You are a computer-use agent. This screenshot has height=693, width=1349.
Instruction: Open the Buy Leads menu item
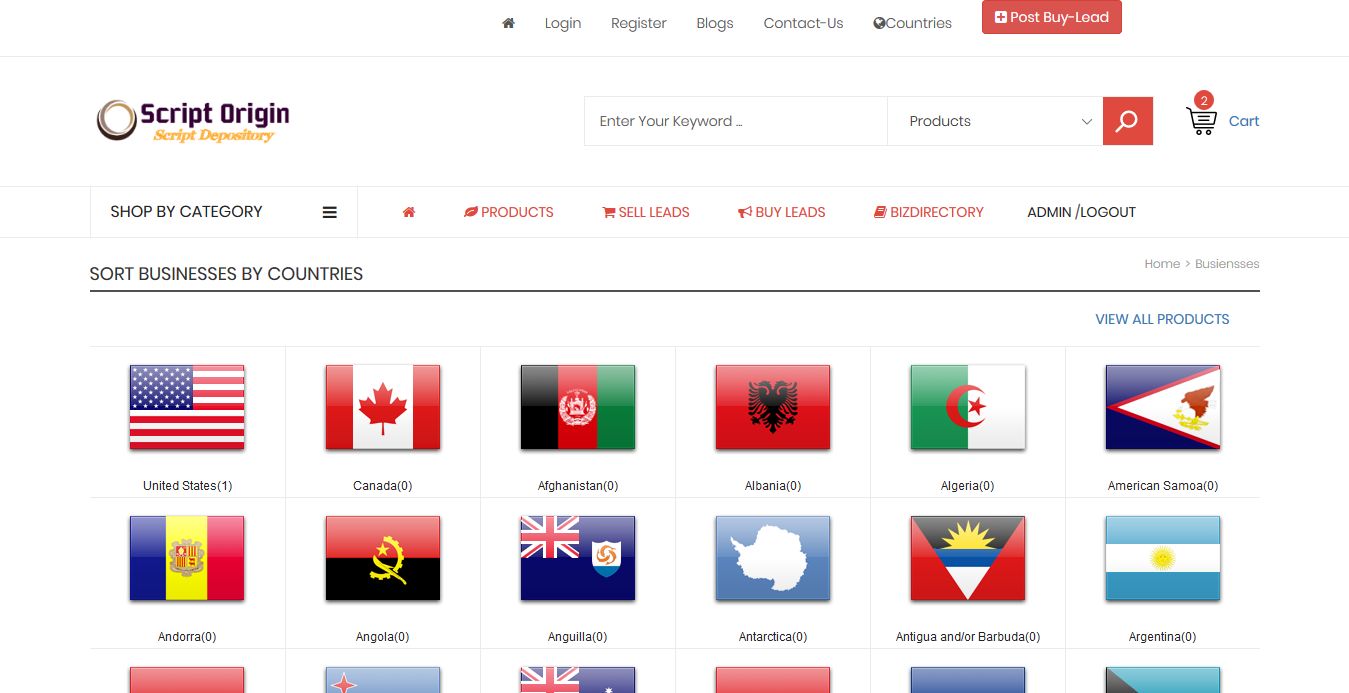[782, 212]
